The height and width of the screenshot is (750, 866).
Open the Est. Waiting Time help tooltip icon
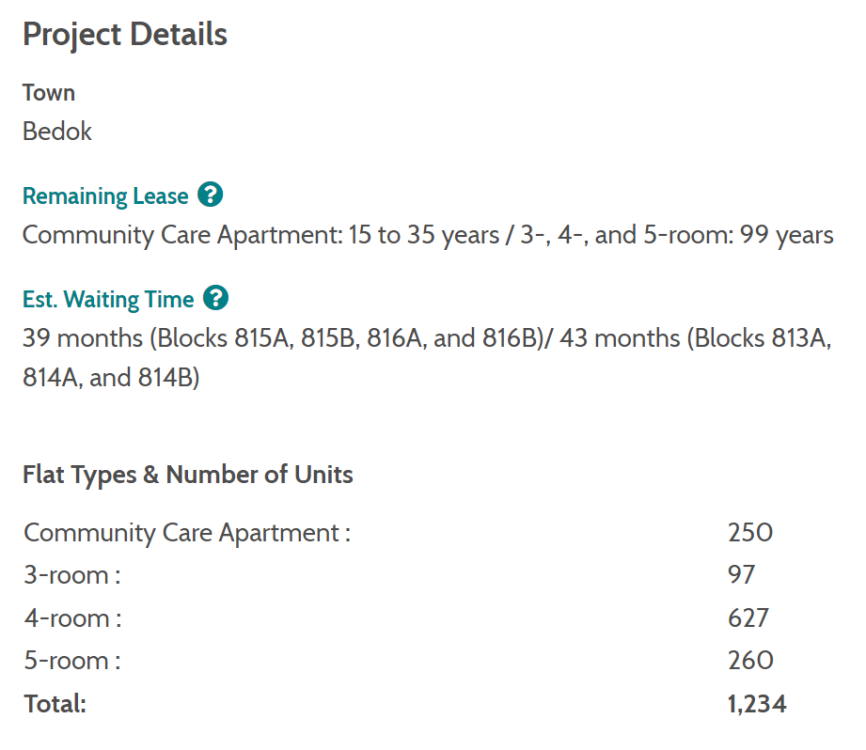[x=216, y=298]
